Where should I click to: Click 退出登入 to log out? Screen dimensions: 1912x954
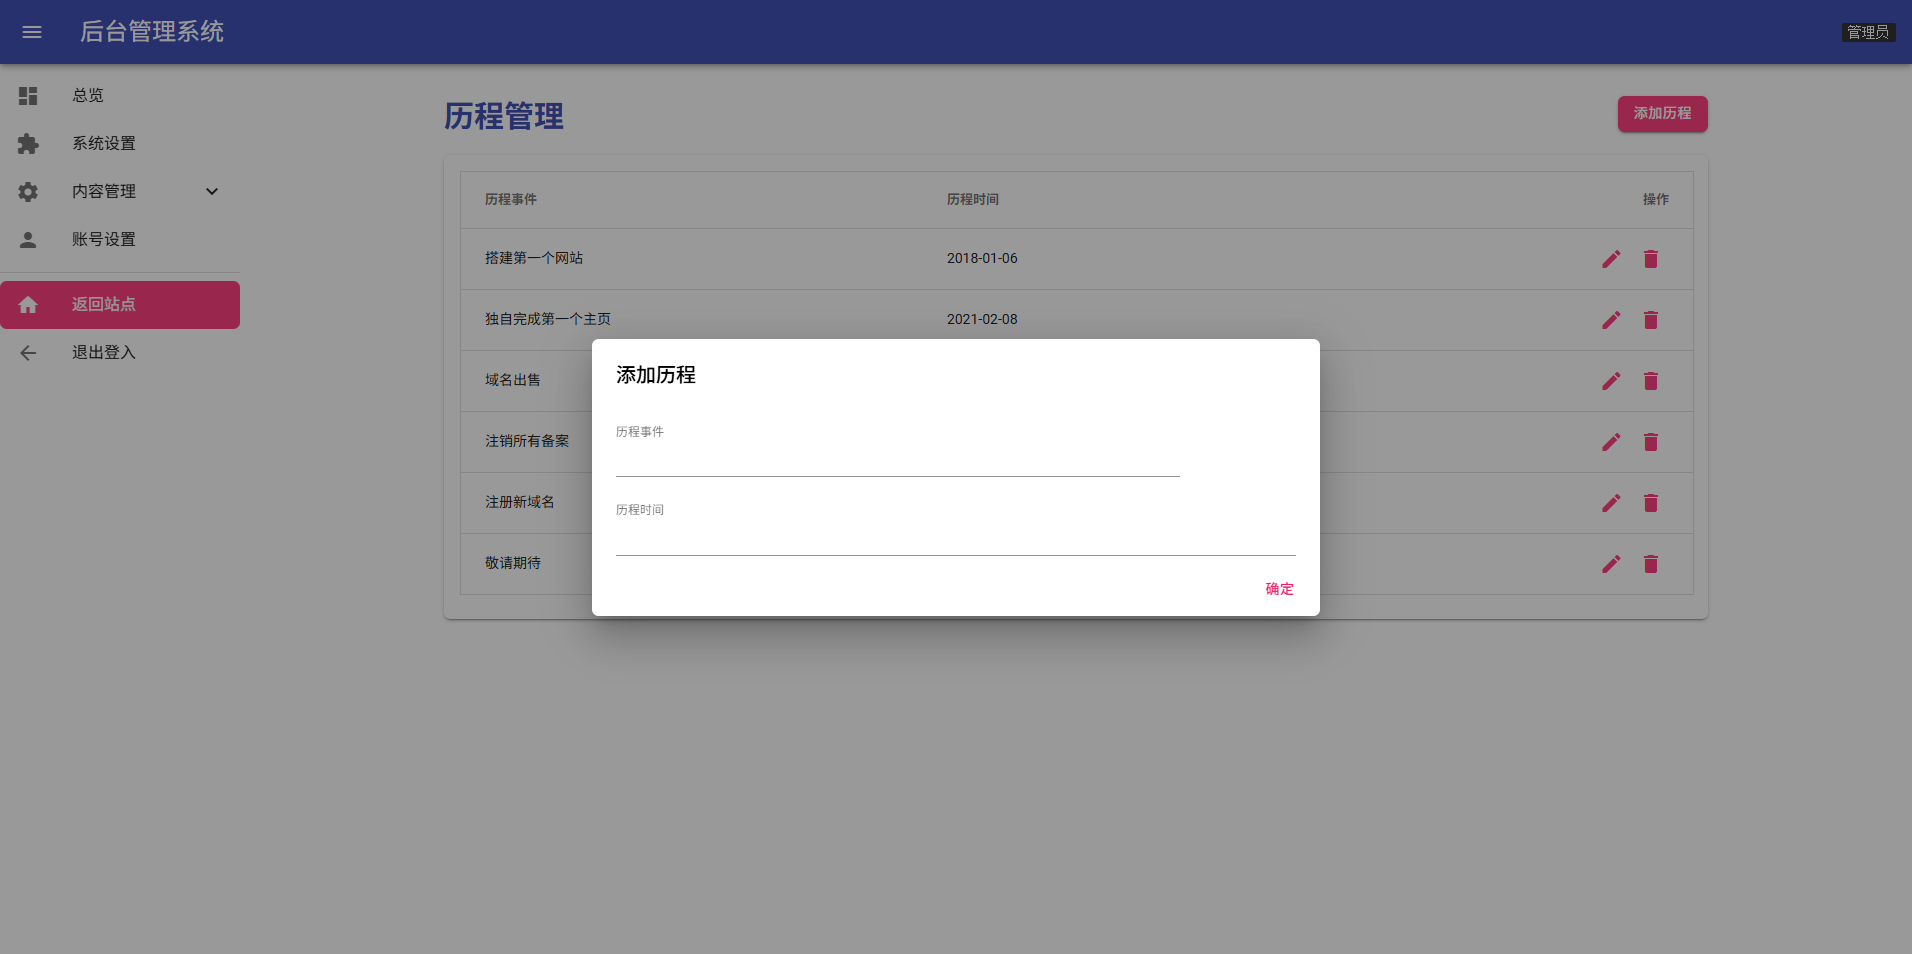[104, 352]
